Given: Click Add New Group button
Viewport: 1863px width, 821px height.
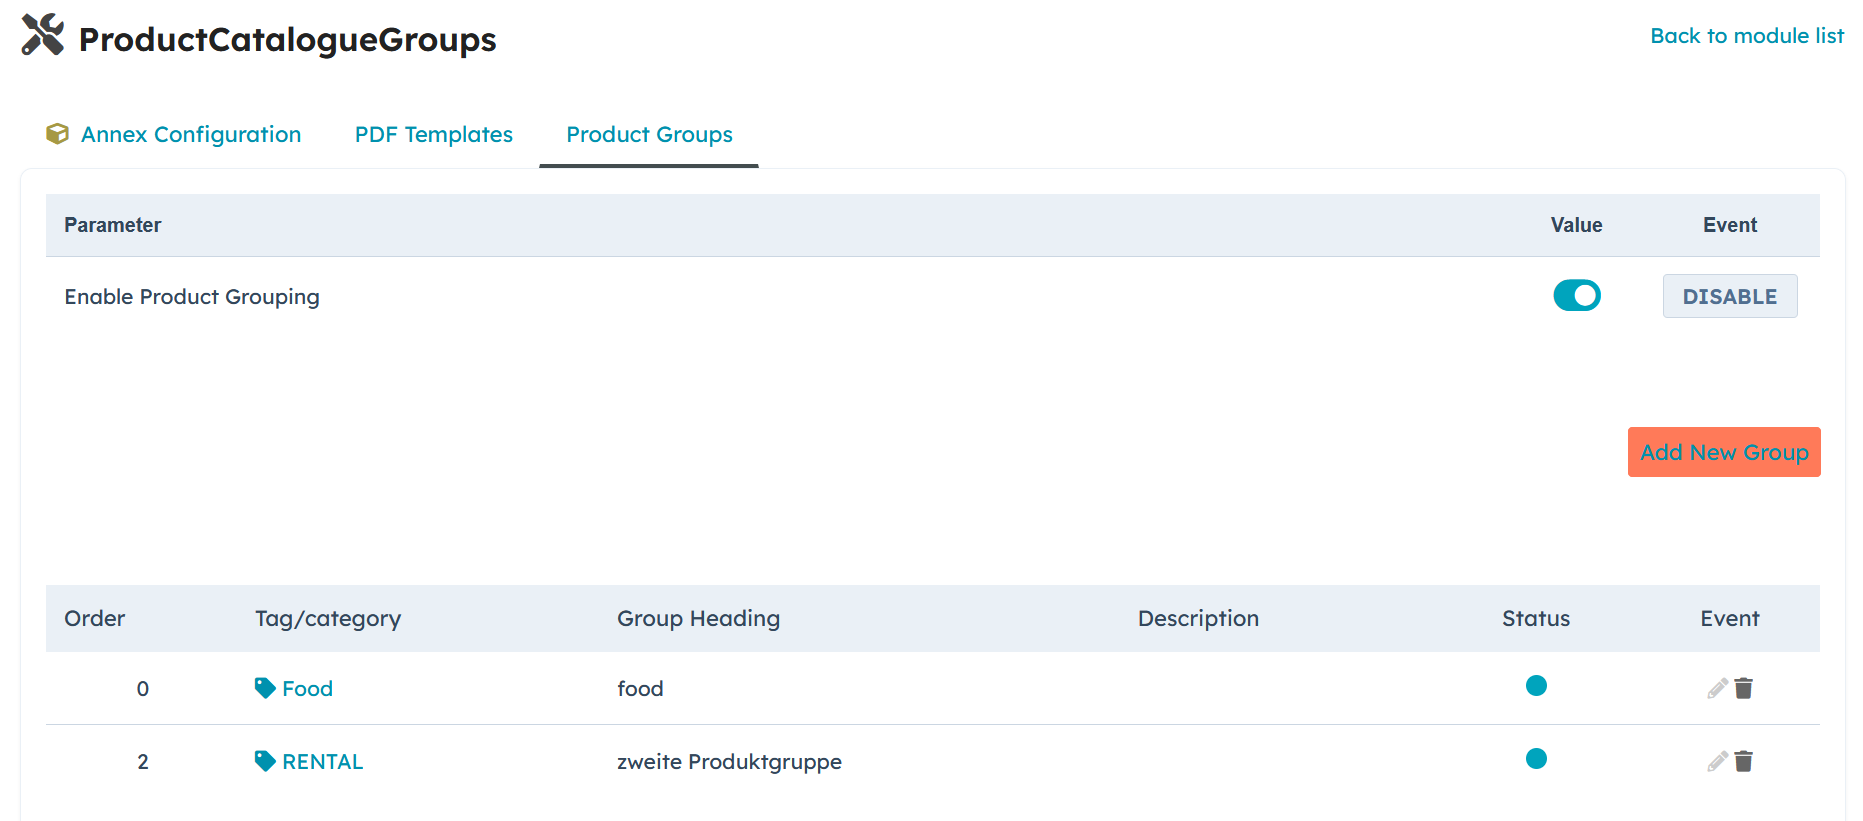Looking at the screenshot, I should pyautogui.click(x=1723, y=452).
